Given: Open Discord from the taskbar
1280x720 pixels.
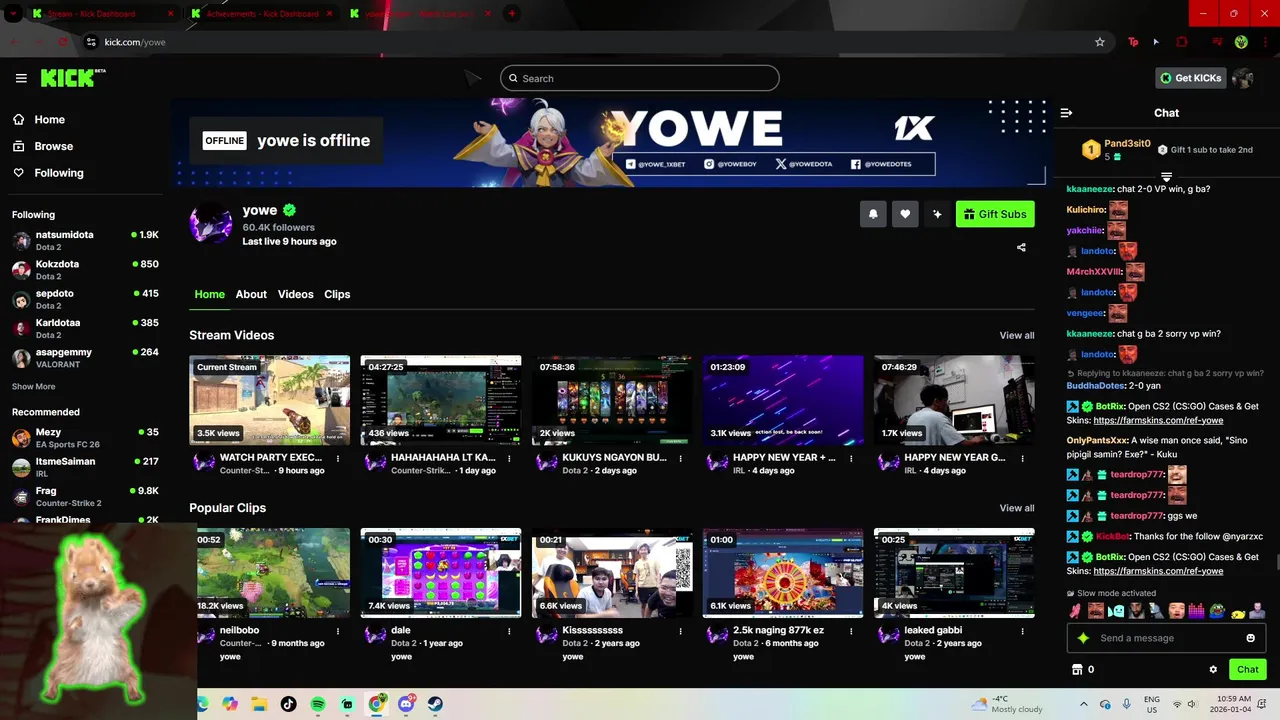Looking at the screenshot, I should [x=406, y=704].
